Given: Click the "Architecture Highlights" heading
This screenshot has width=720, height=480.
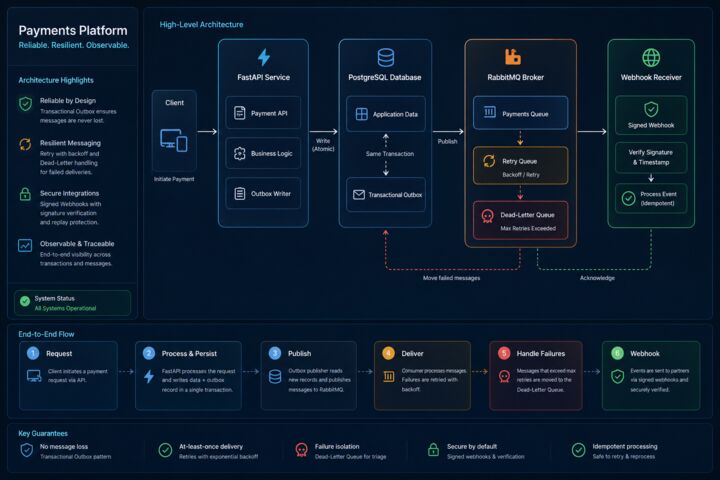Looking at the screenshot, I should point(56,80).
